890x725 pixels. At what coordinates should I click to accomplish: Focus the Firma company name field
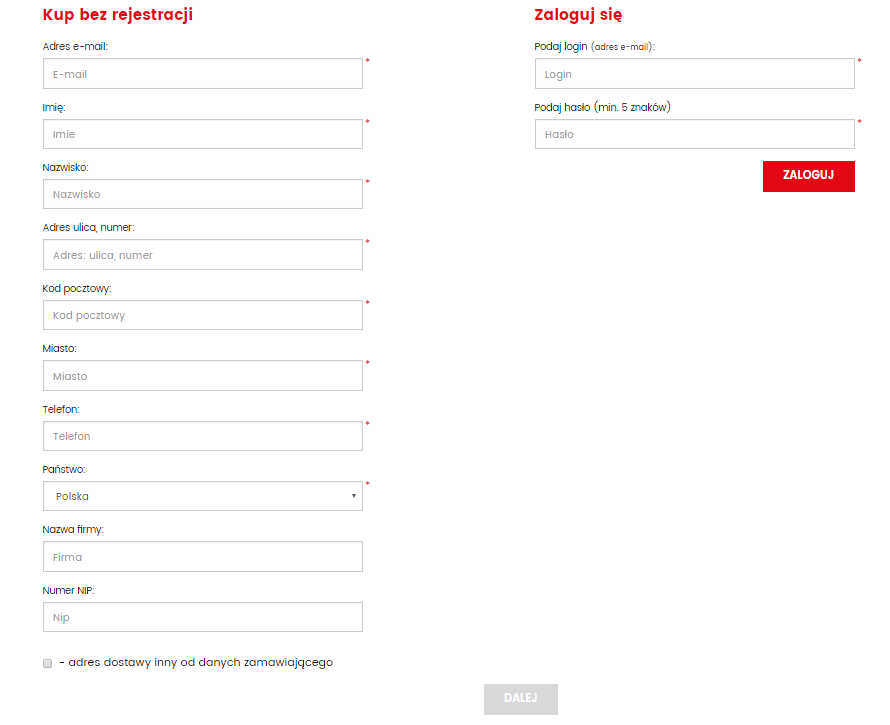(202, 557)
